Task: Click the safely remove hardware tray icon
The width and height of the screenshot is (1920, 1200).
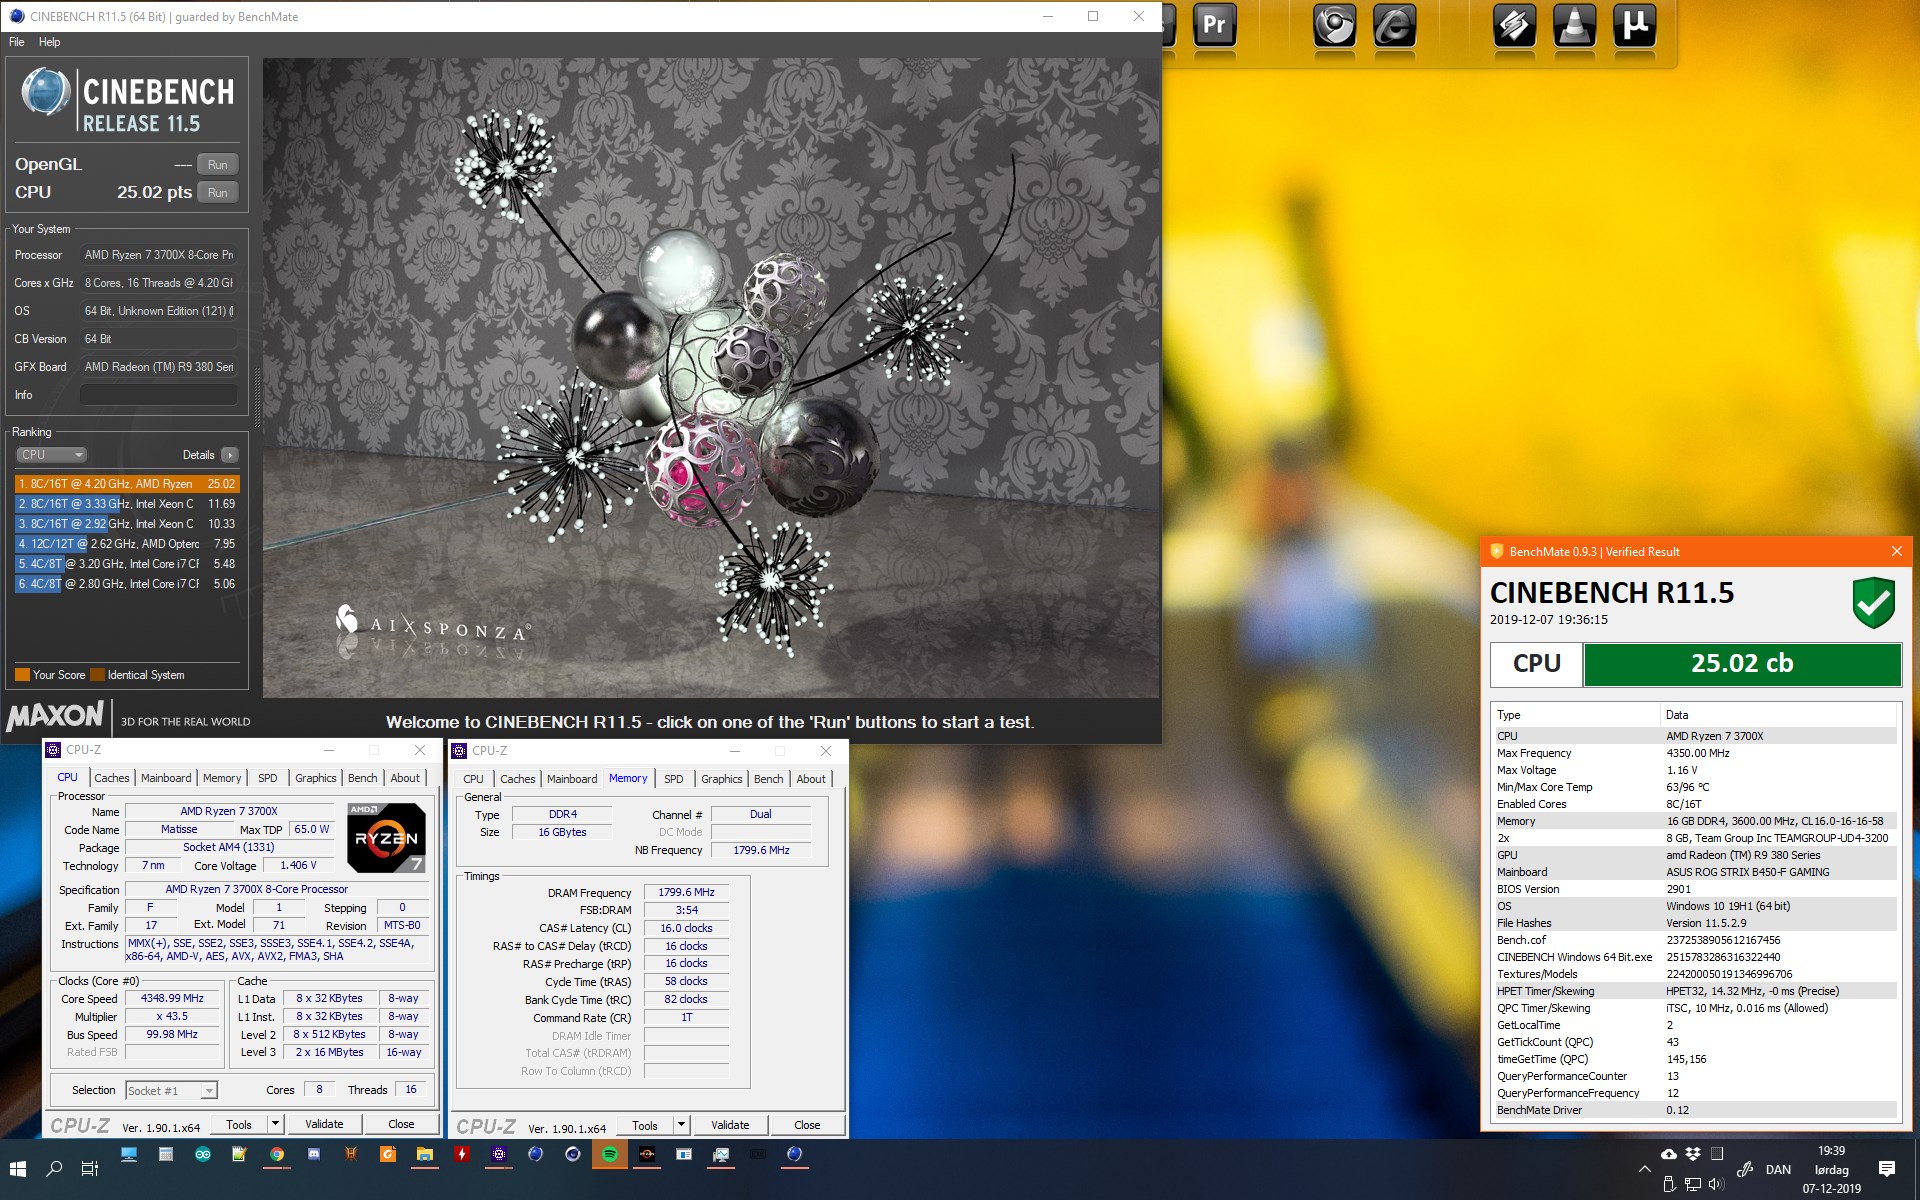Action: click(1668, 1184)
